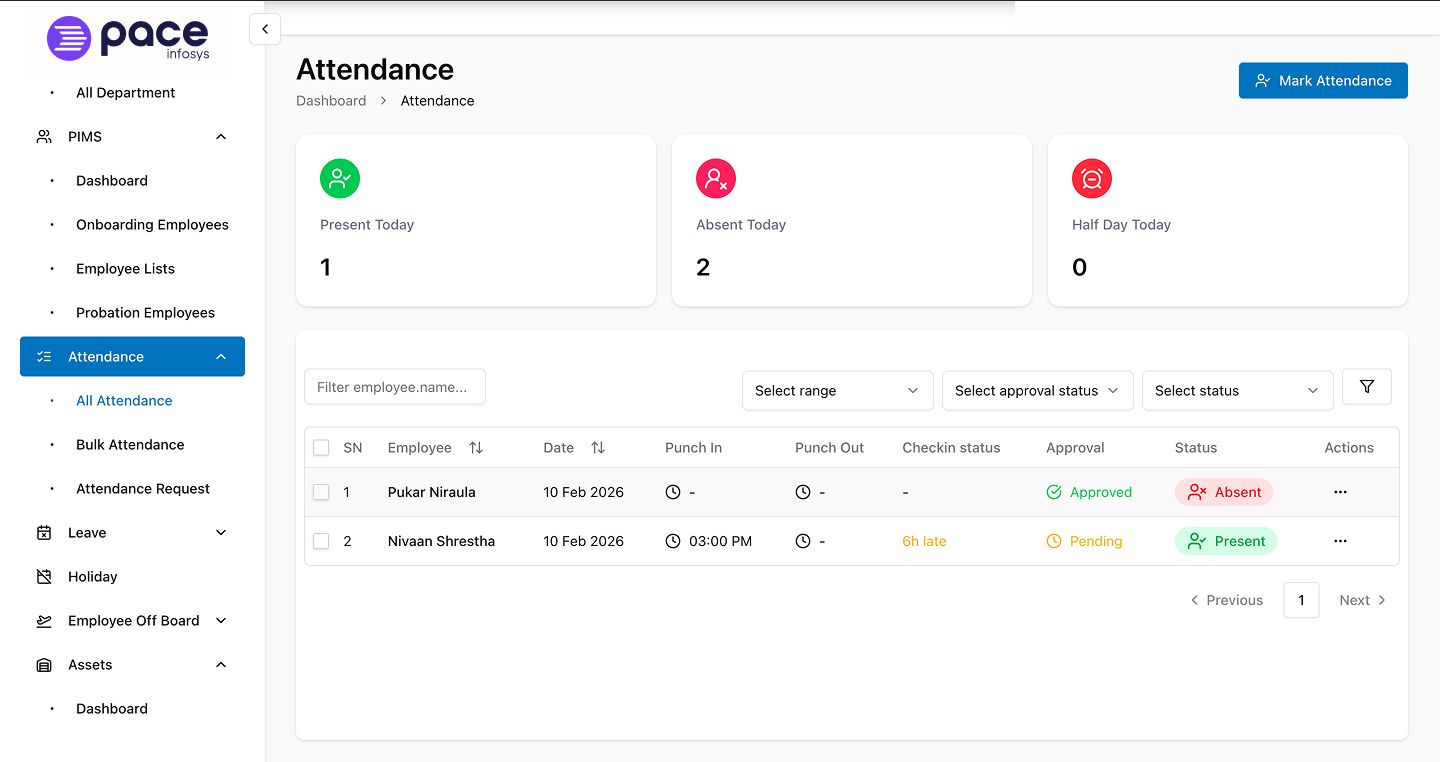Focus the Filter employee name input
The width and height of the screenshot is (1440, 762).
click(395, 387)
